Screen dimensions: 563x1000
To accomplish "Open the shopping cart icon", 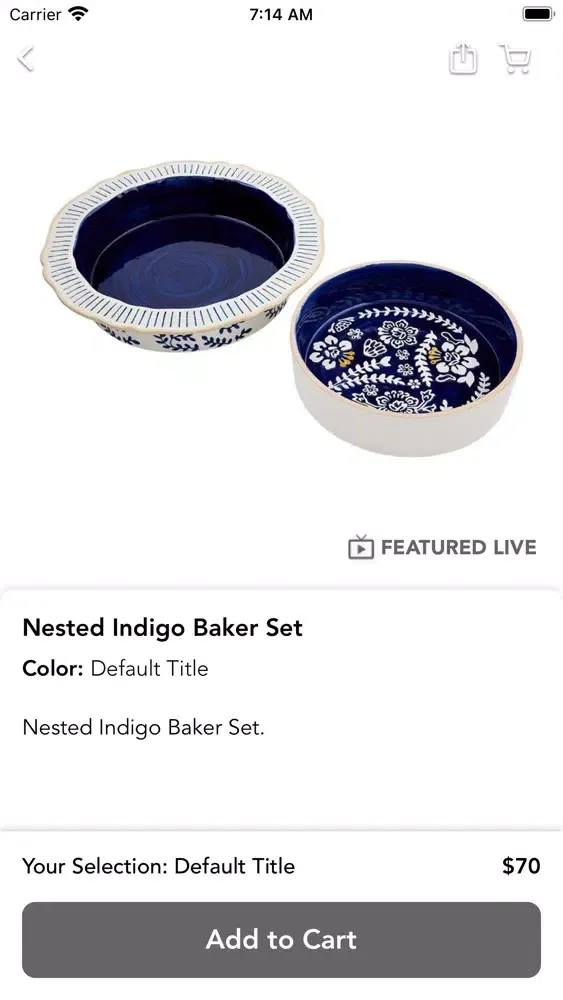I will (515, 59).
